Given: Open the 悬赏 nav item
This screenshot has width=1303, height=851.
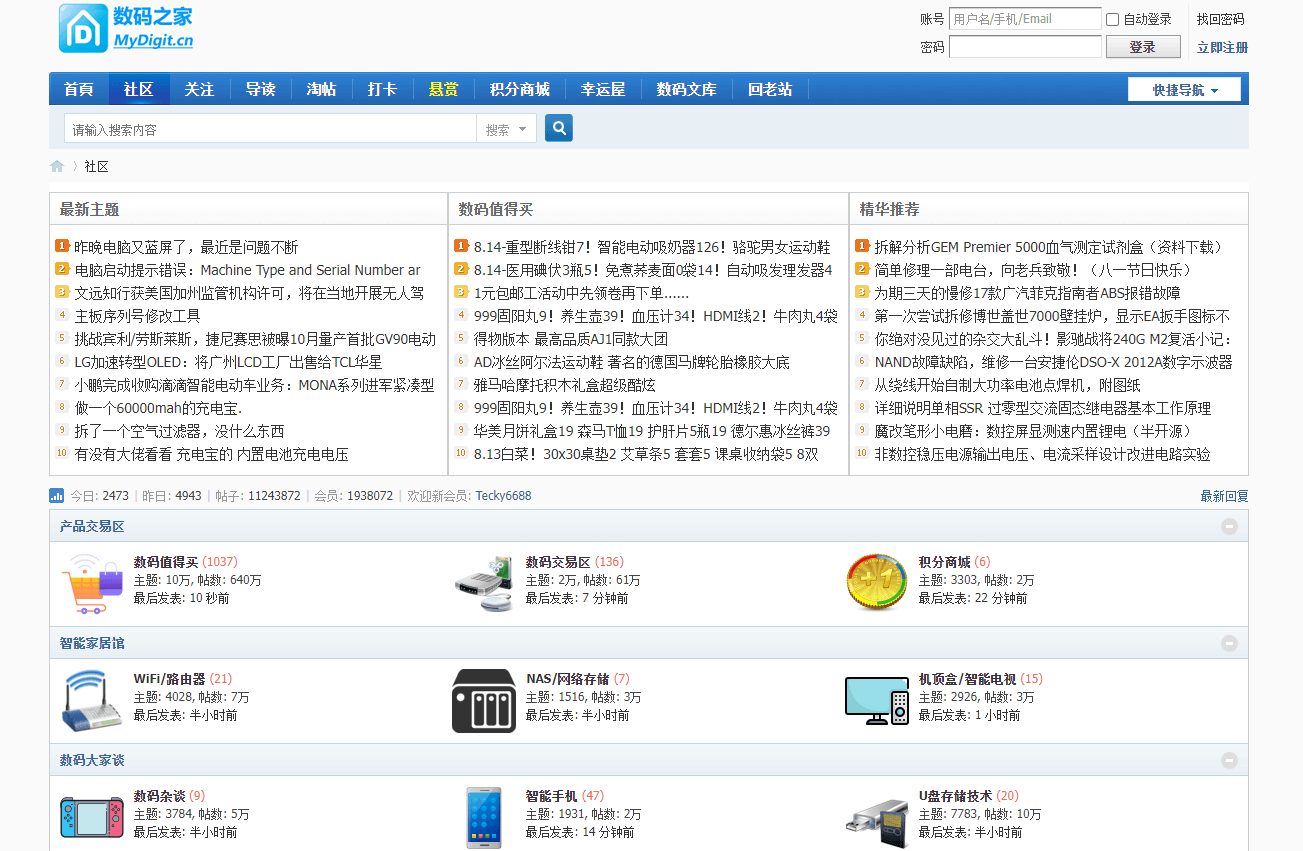Looking at the screenshot, I should [x=443, y=89].
